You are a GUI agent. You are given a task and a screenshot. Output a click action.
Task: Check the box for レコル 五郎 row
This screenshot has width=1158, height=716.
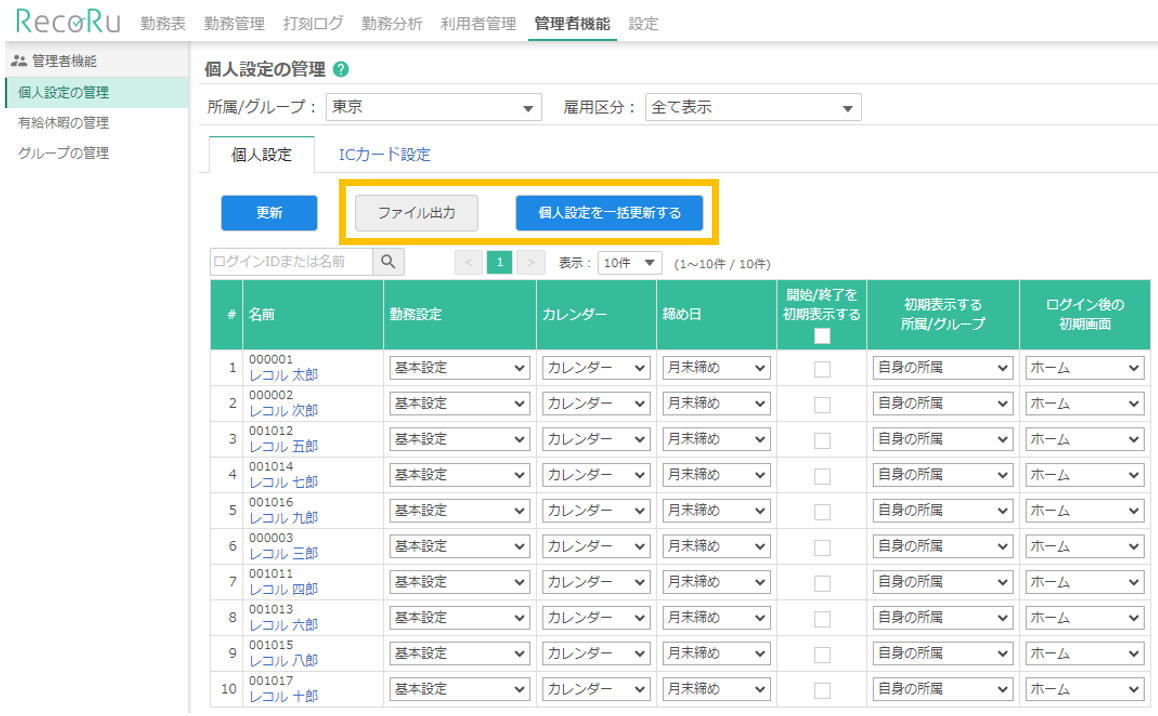(x=822, y=440)
